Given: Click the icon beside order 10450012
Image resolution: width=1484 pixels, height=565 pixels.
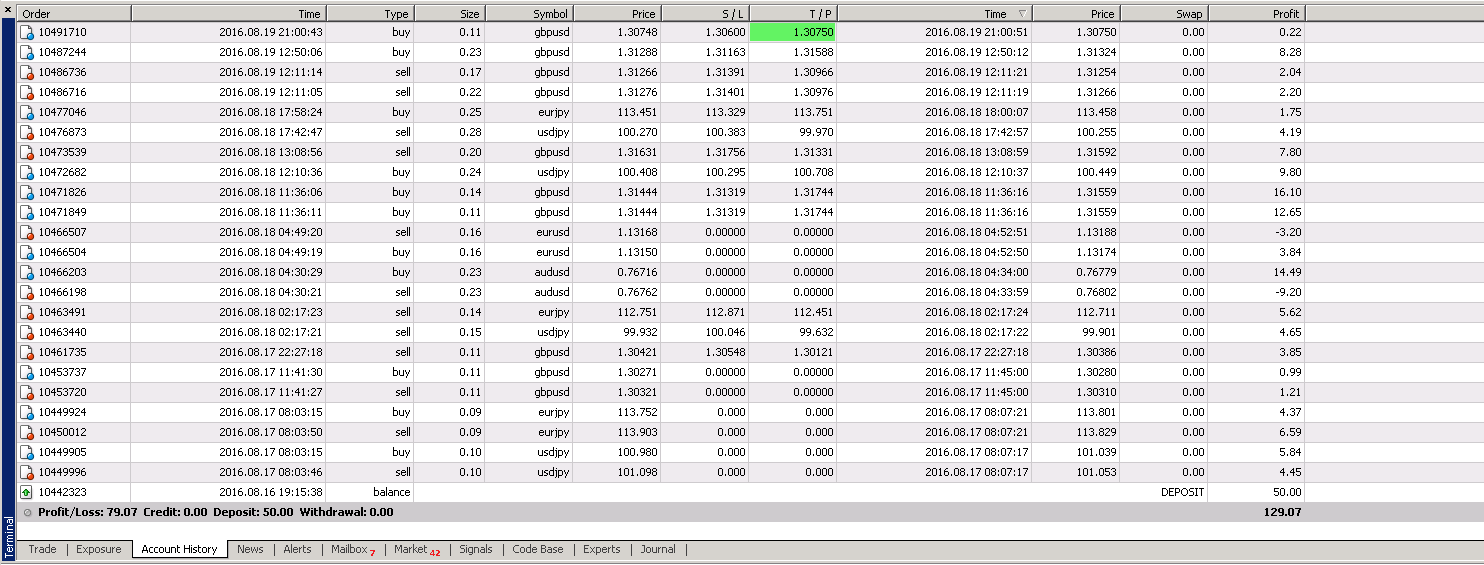Looking at the screenshot, I should (27, 432).
